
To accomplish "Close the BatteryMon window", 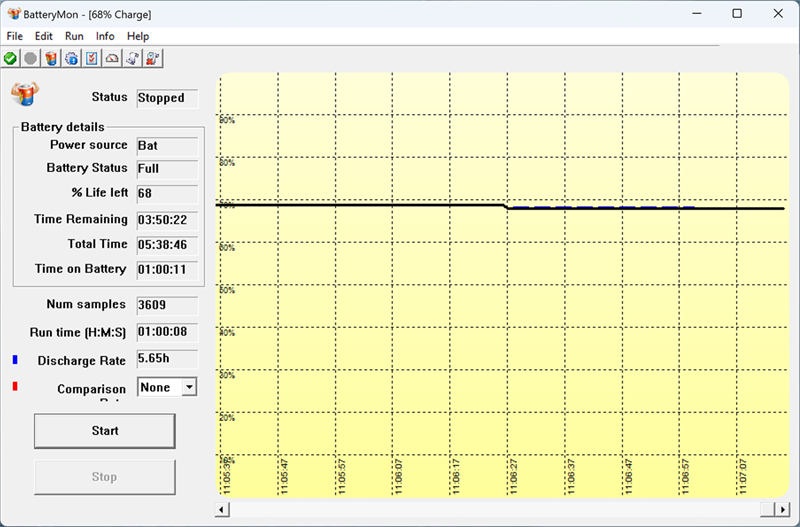I will pos(778,14).
